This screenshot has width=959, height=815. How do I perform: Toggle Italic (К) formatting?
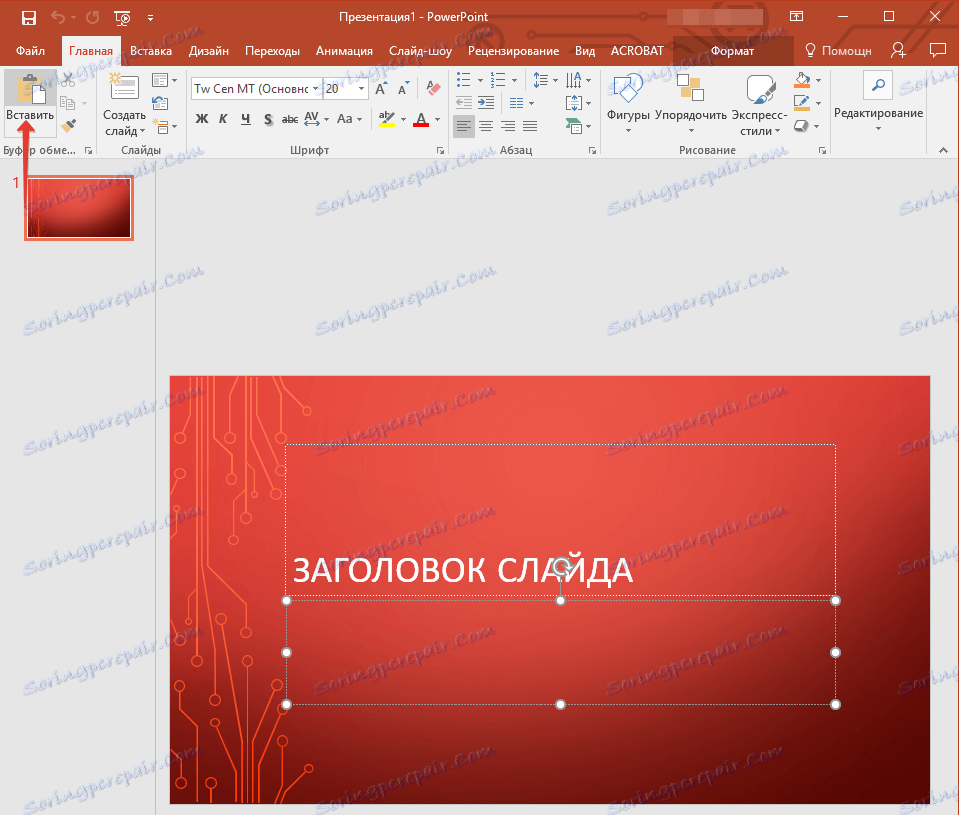[223, 119]
